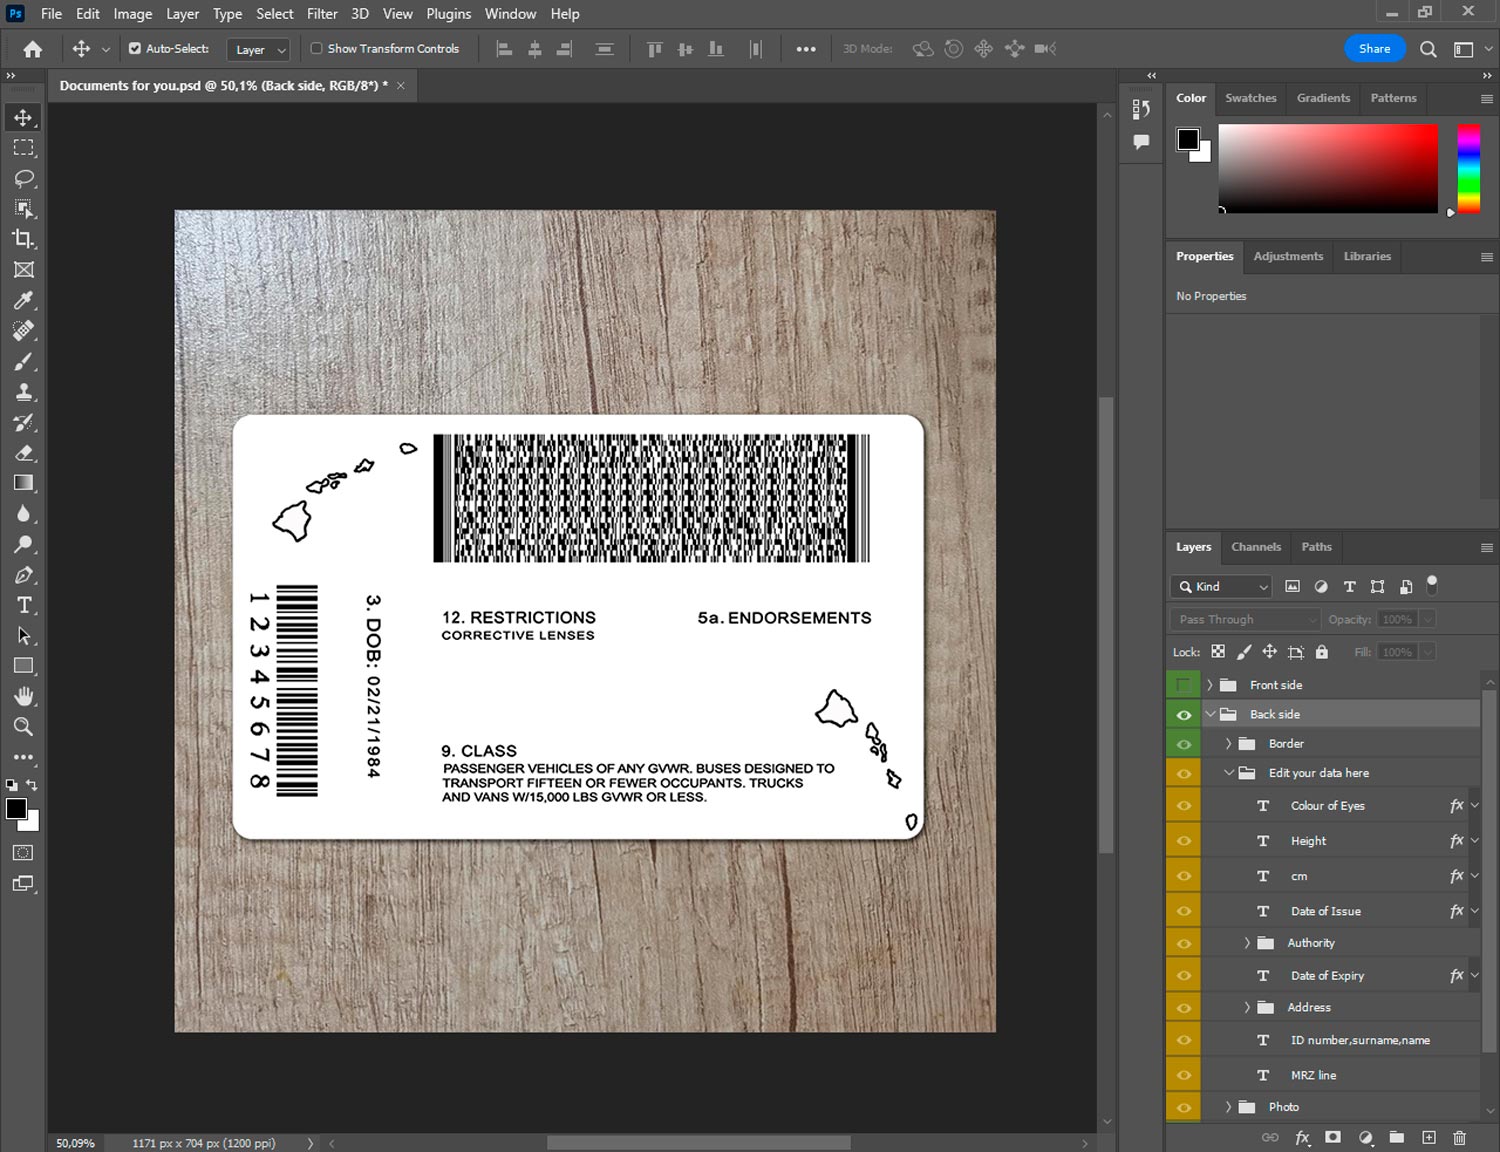Select the Lasso tool
The image size is (1500, 1152).
point(23,178)
